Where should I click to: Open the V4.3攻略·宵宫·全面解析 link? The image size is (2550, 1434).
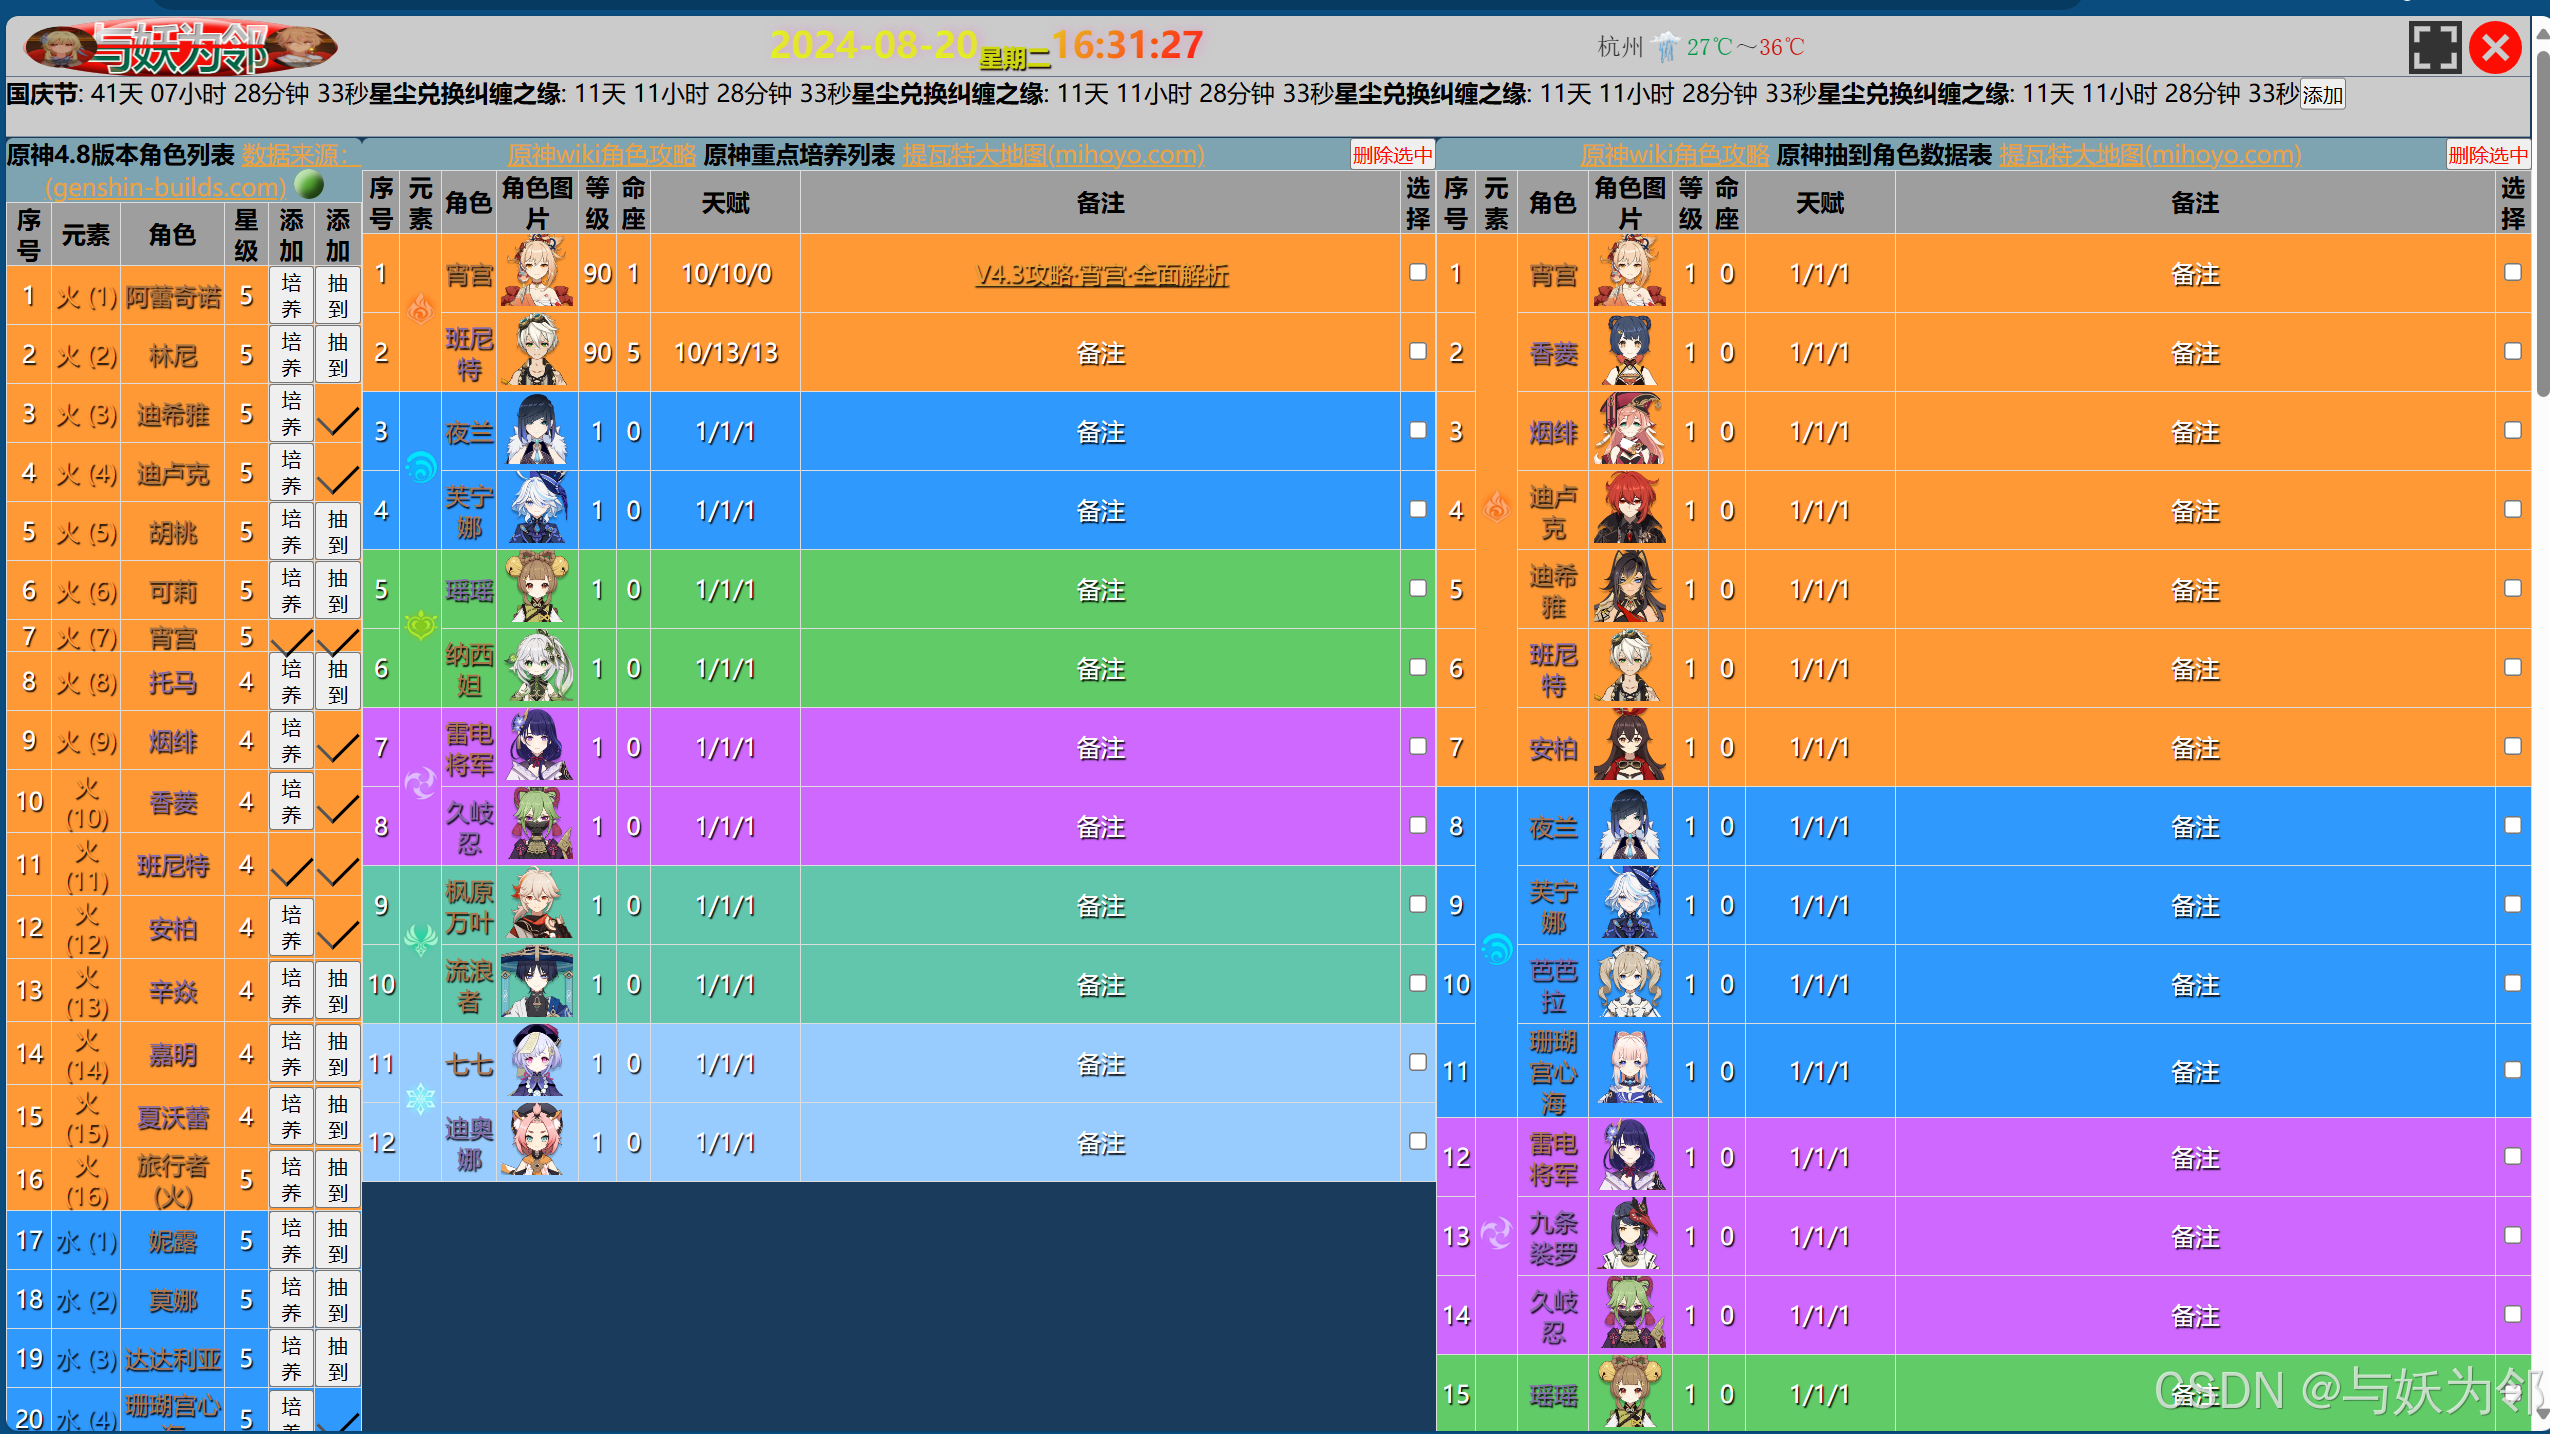coord(1101,274)
